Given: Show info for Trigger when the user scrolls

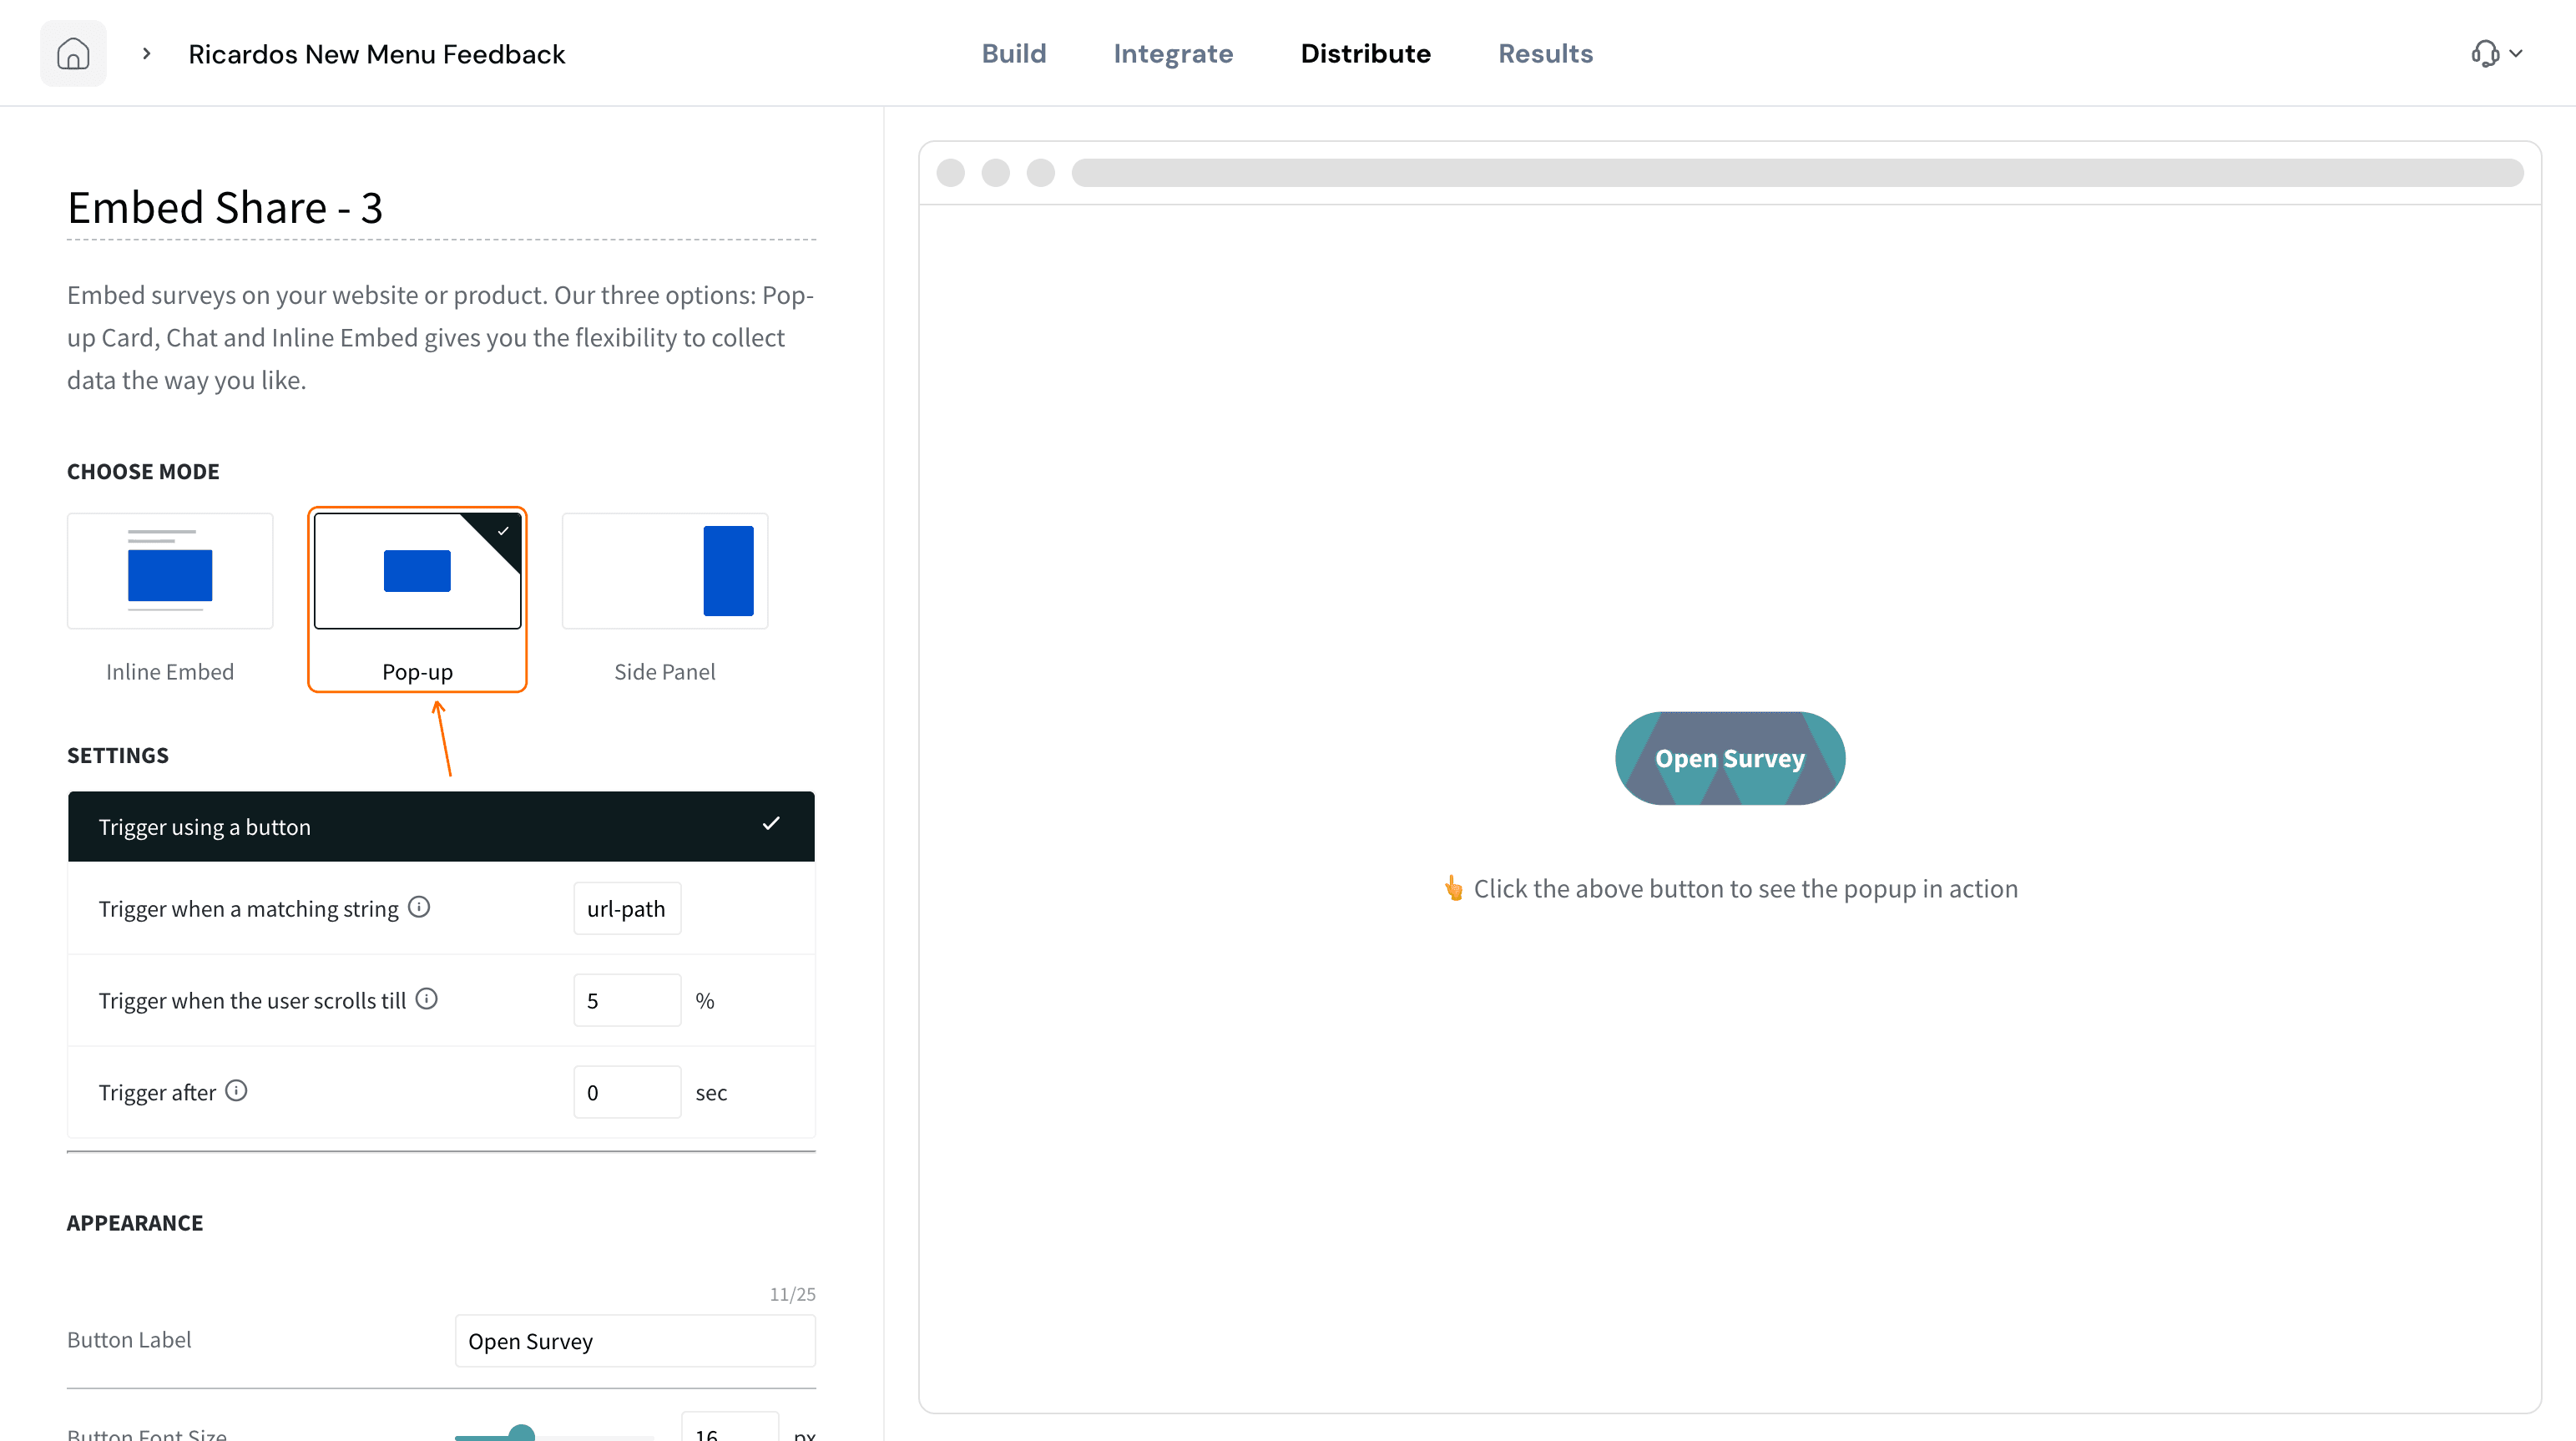Looking at the screenshot, I should (427, 999).
